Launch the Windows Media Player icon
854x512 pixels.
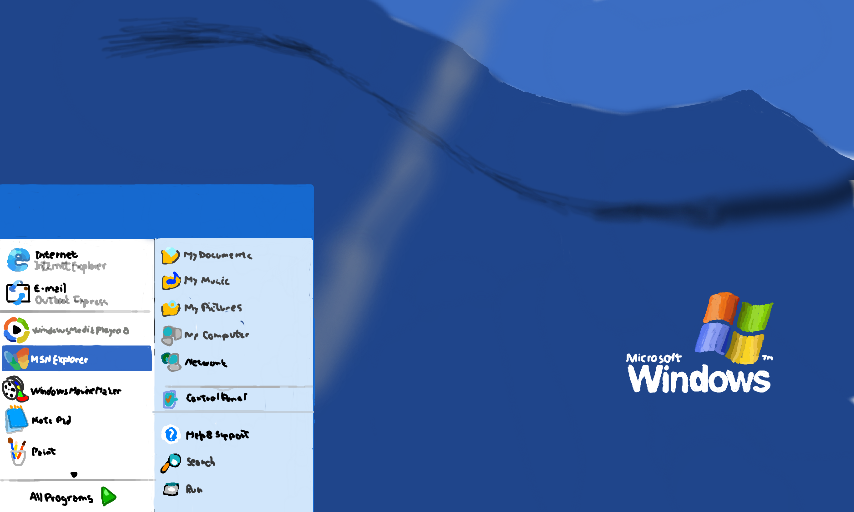tap(16, 330)
